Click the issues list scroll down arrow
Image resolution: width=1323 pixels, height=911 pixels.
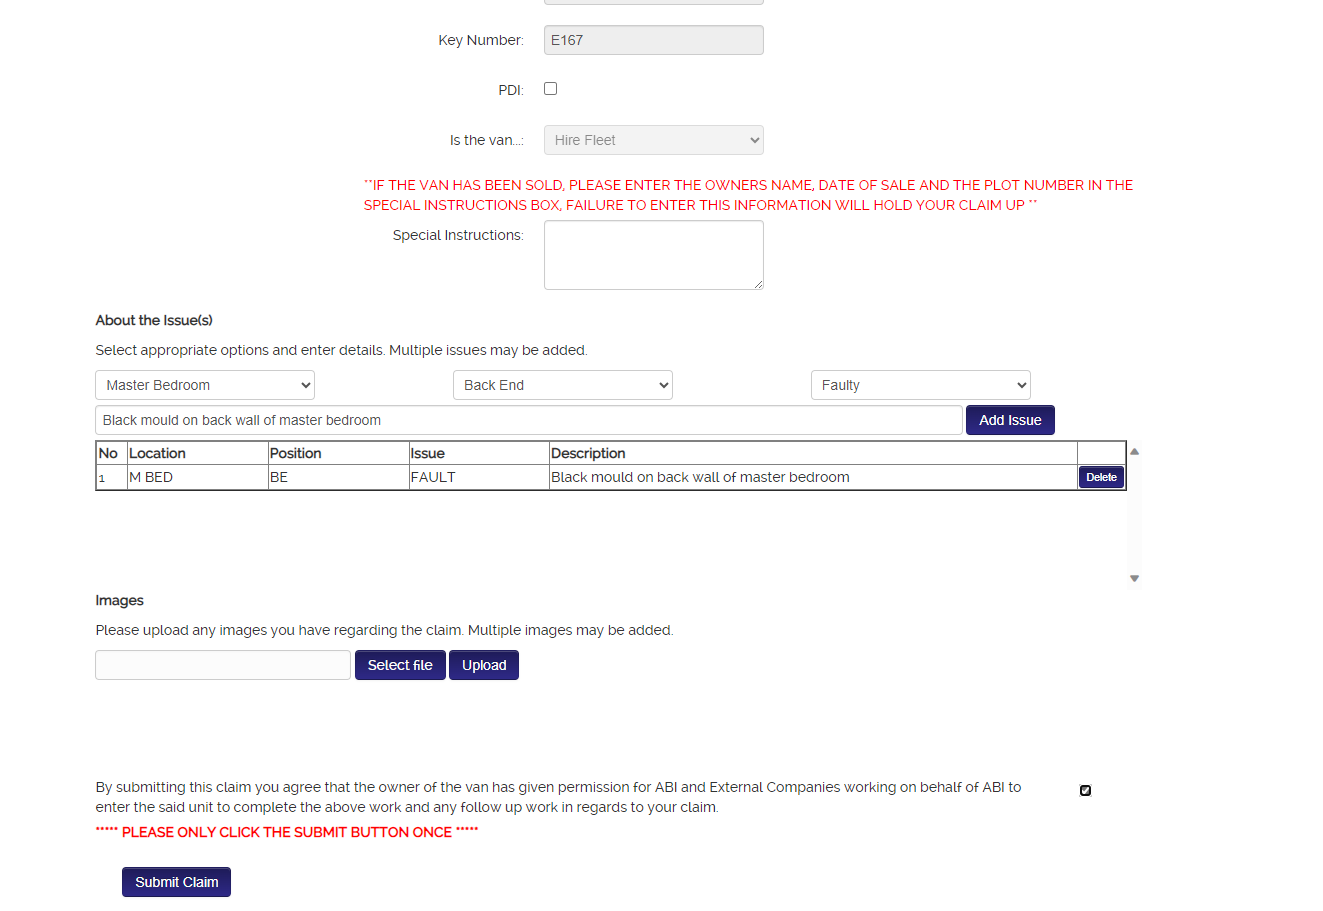(1134, 578)
